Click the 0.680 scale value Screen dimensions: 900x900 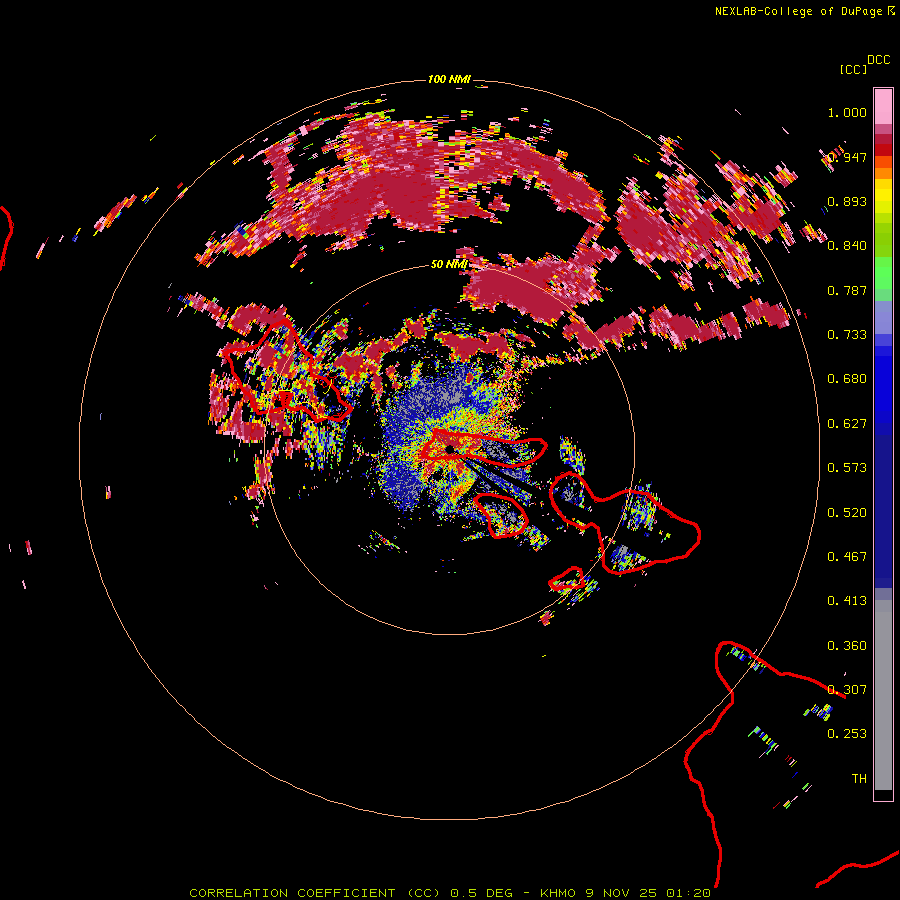[847, 379]
